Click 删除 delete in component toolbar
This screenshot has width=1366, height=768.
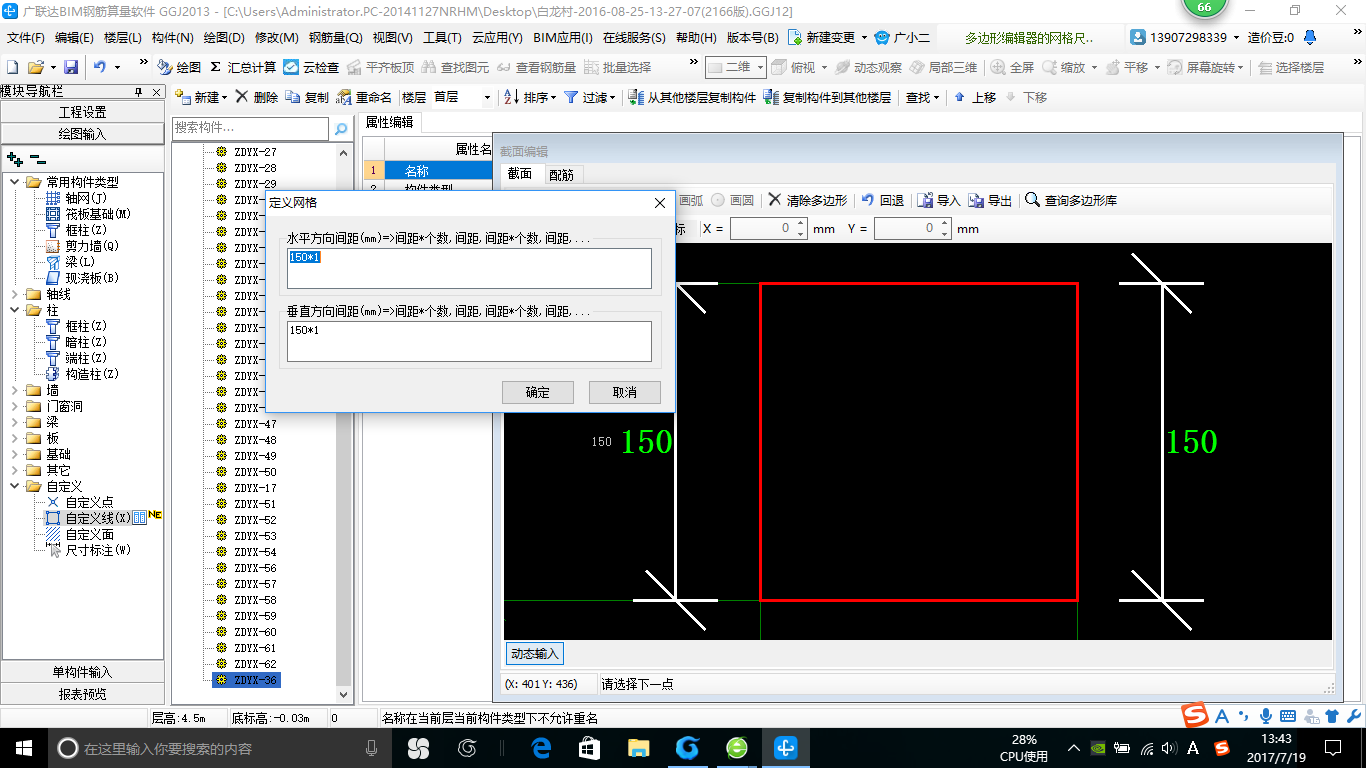click(x=257, y=97)
